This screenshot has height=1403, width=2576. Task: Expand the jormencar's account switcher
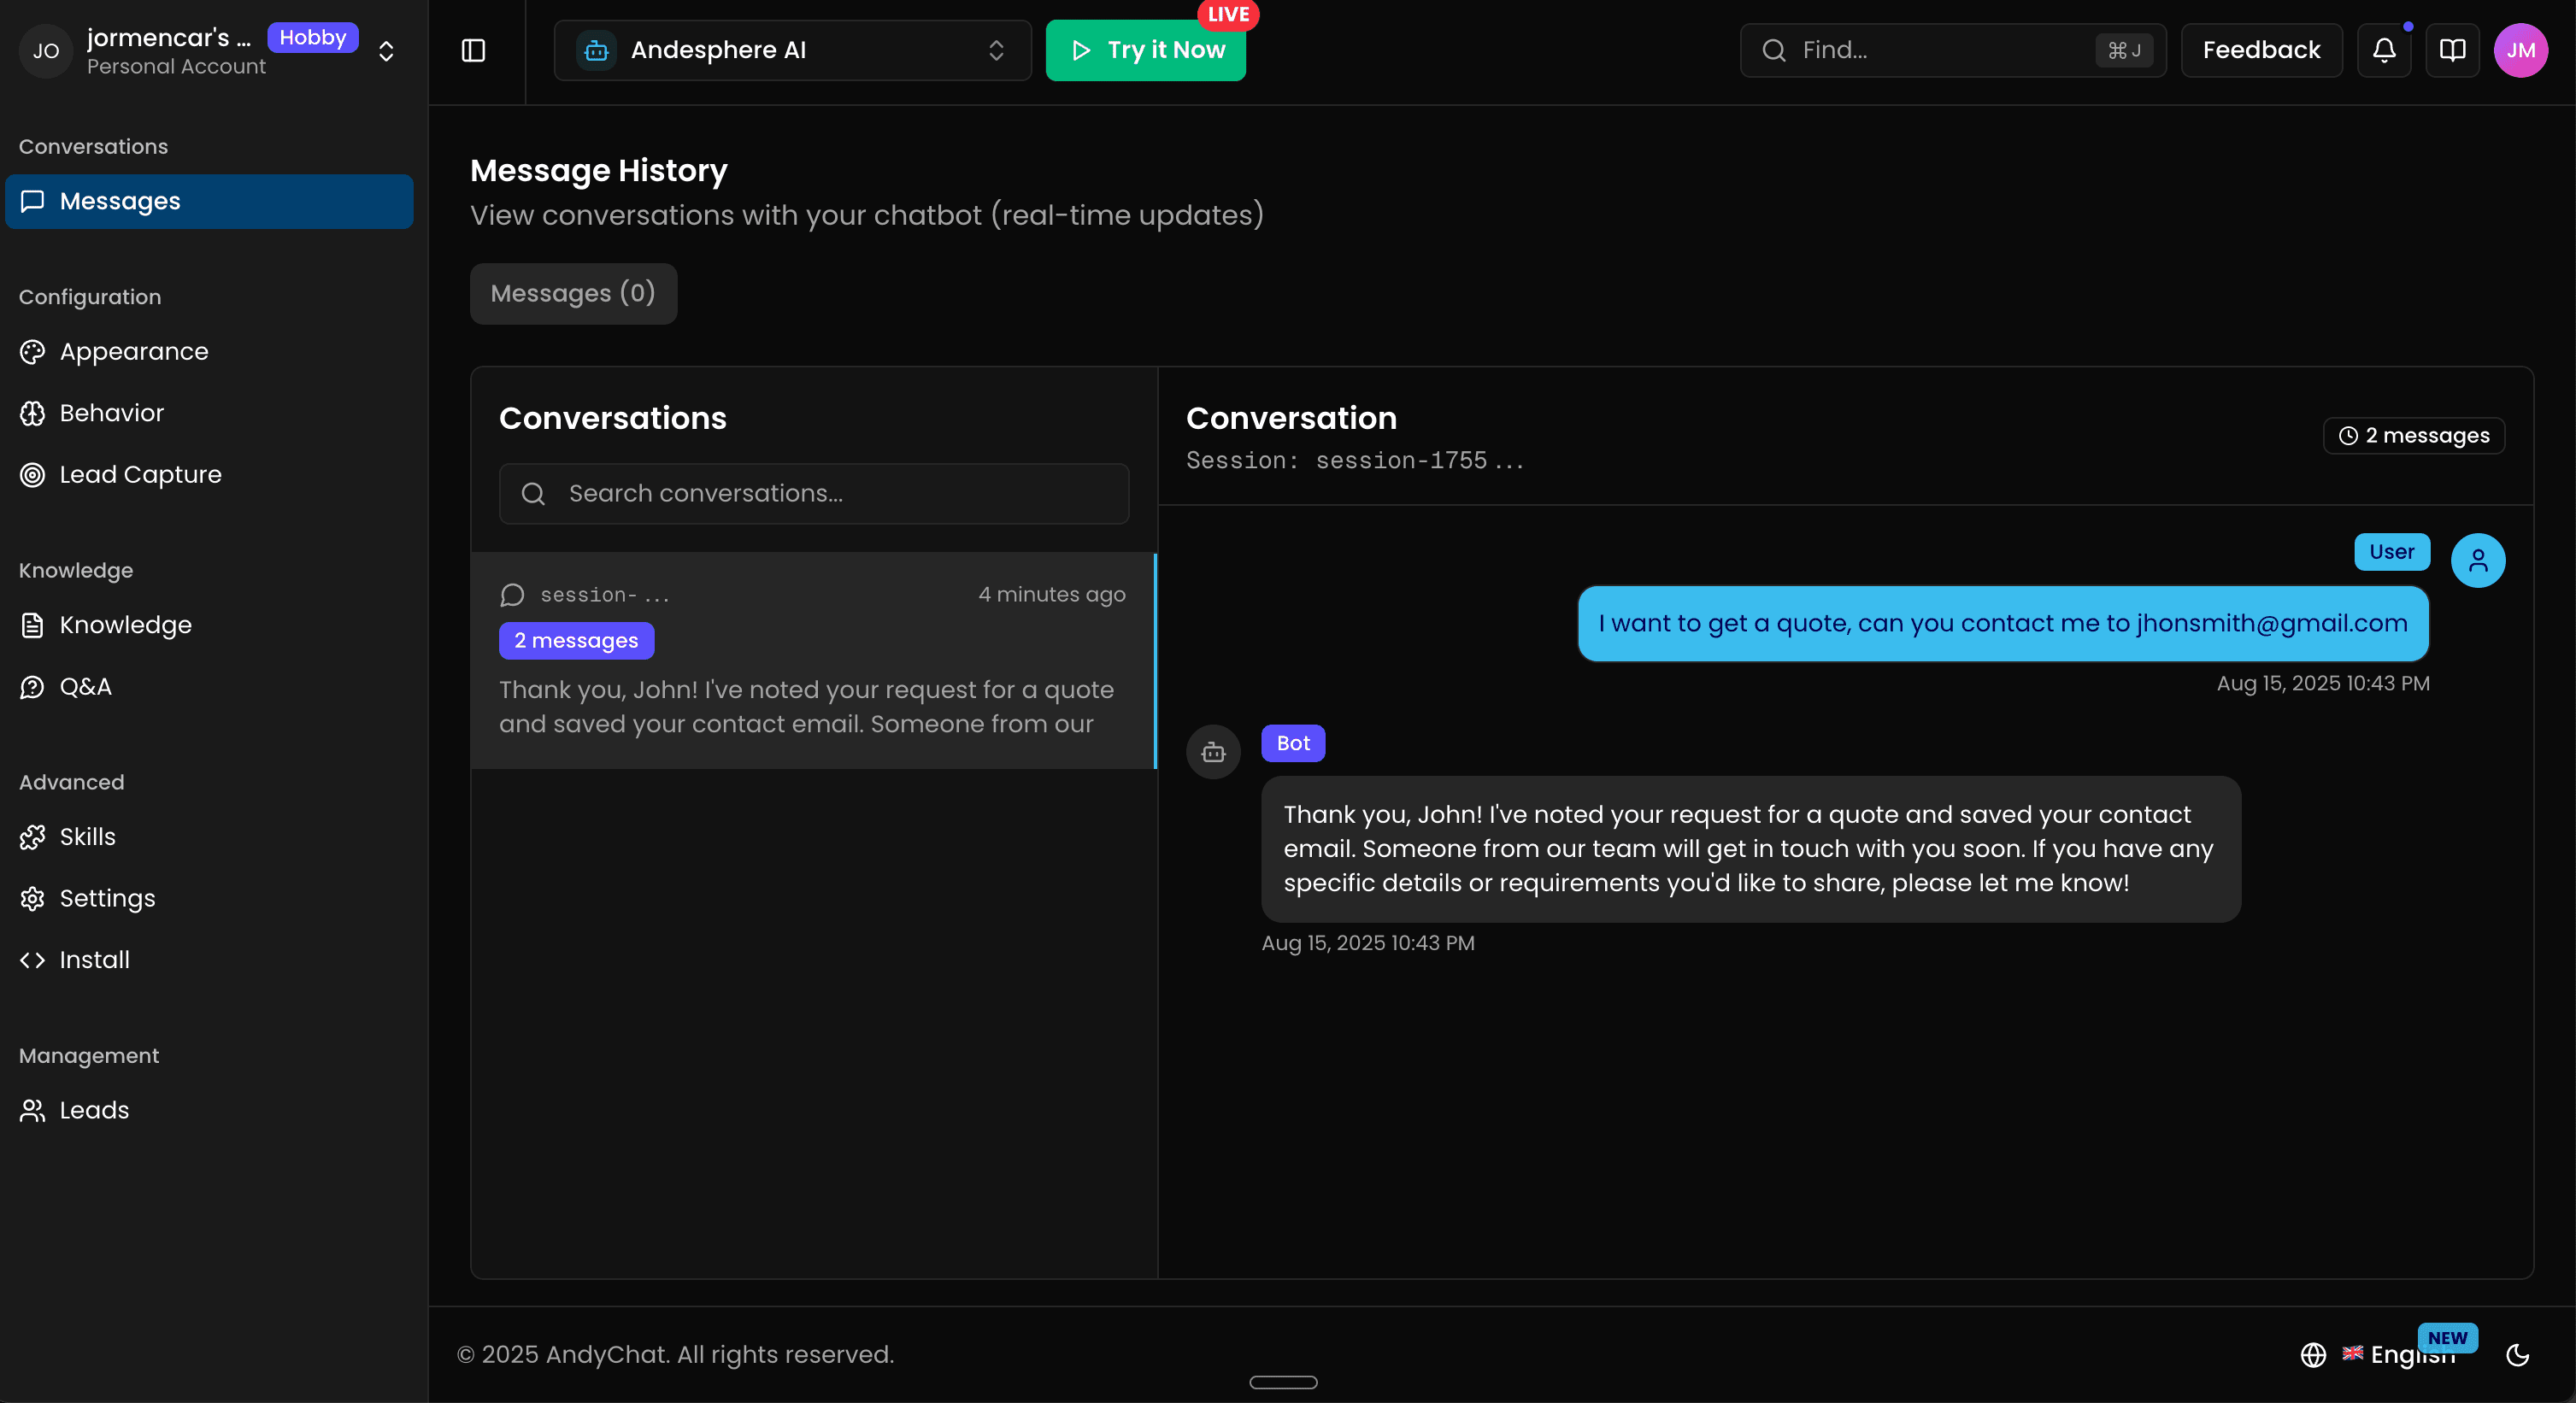[x=386, y=50]
